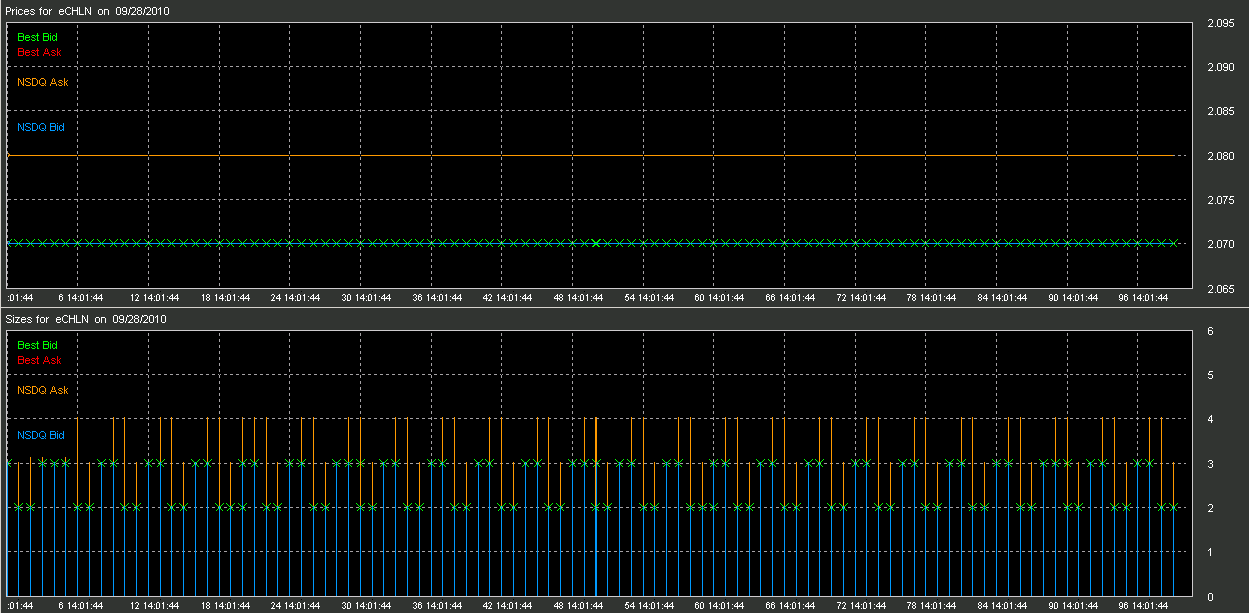Viewport: 1249px width, 613px height.
Task: Click '84 14:01:44' on Sizes chart time axis
Action: coord(1004,606)
